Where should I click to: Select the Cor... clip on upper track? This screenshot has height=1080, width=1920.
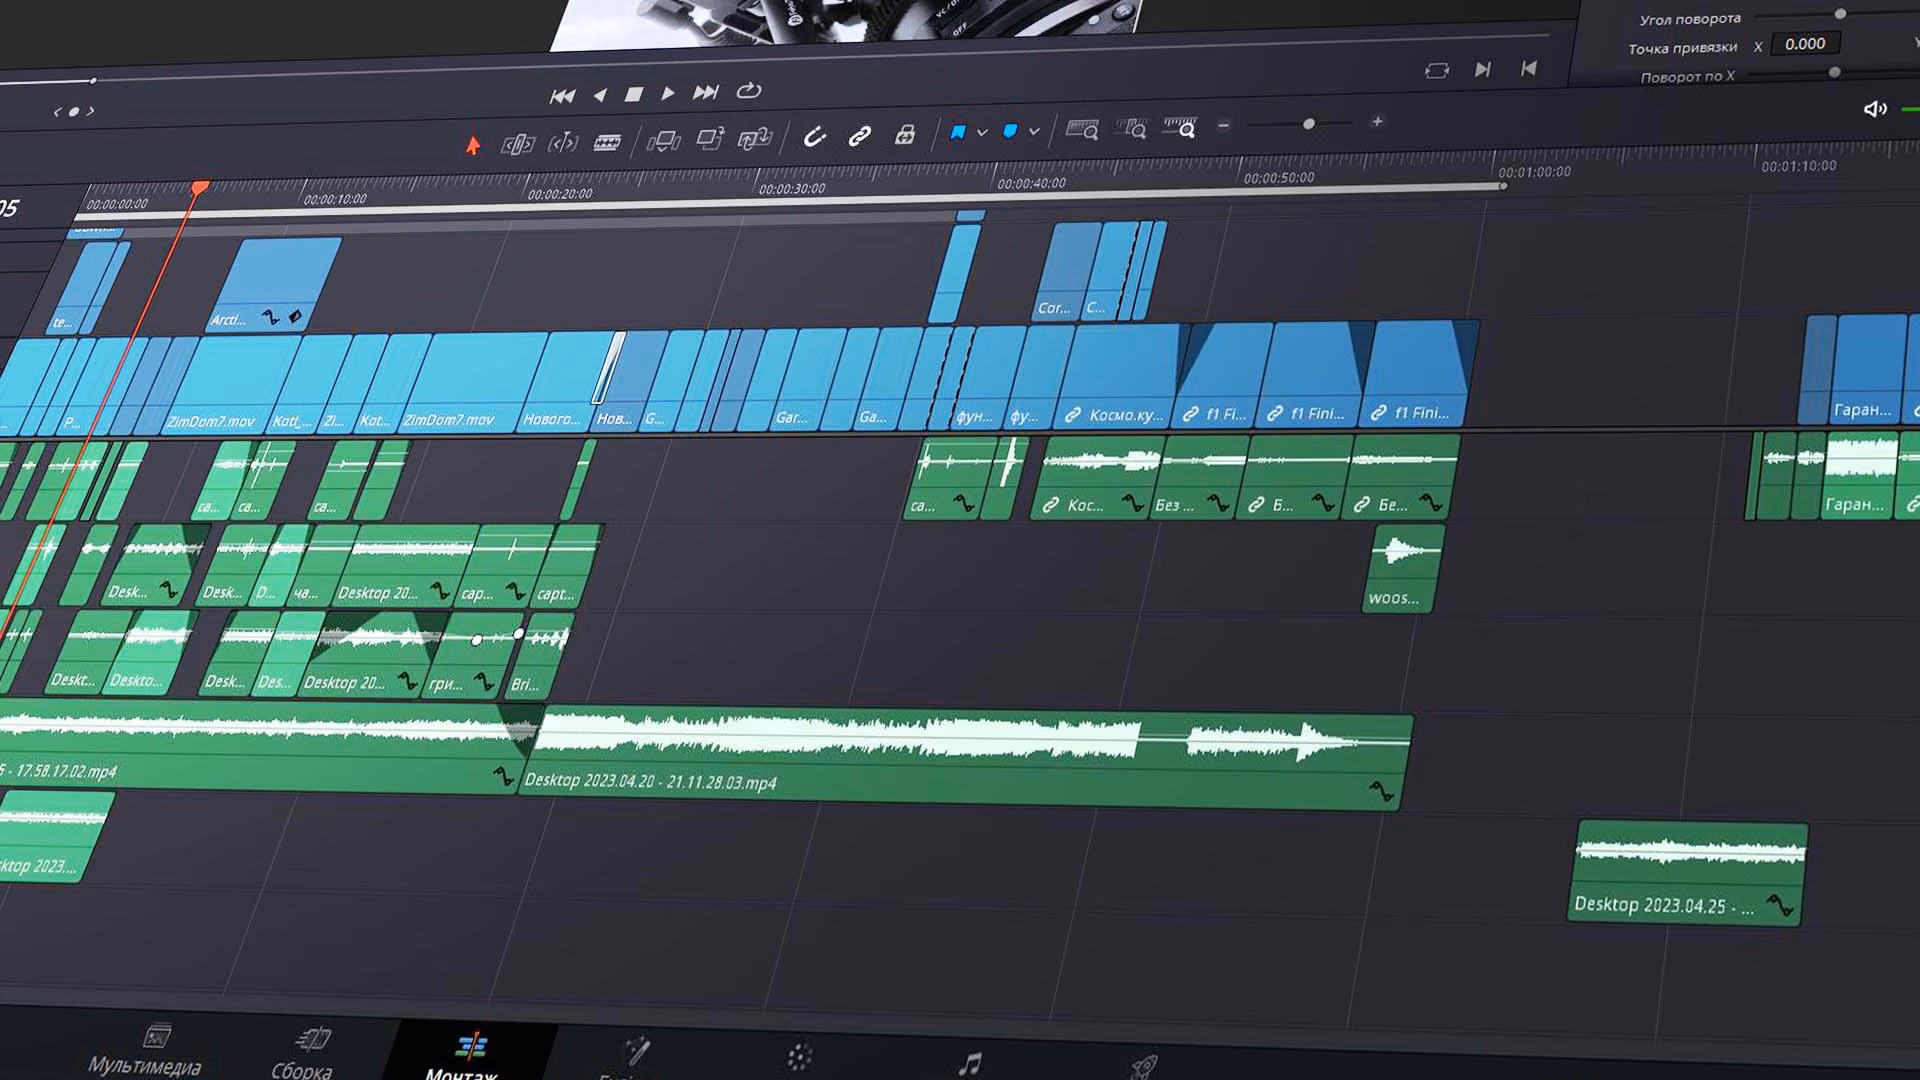coord(1067,270)
